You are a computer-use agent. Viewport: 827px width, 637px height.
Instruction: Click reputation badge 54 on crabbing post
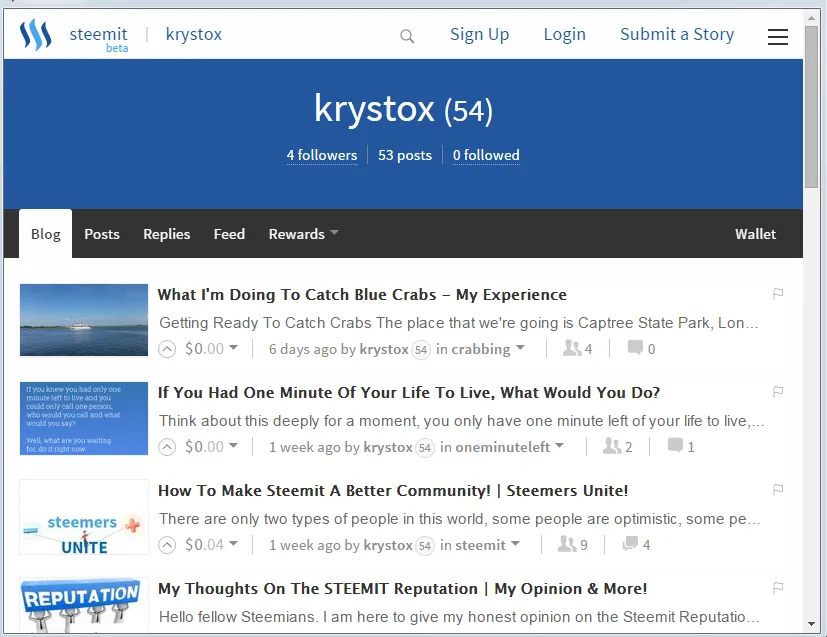point(421,350)
